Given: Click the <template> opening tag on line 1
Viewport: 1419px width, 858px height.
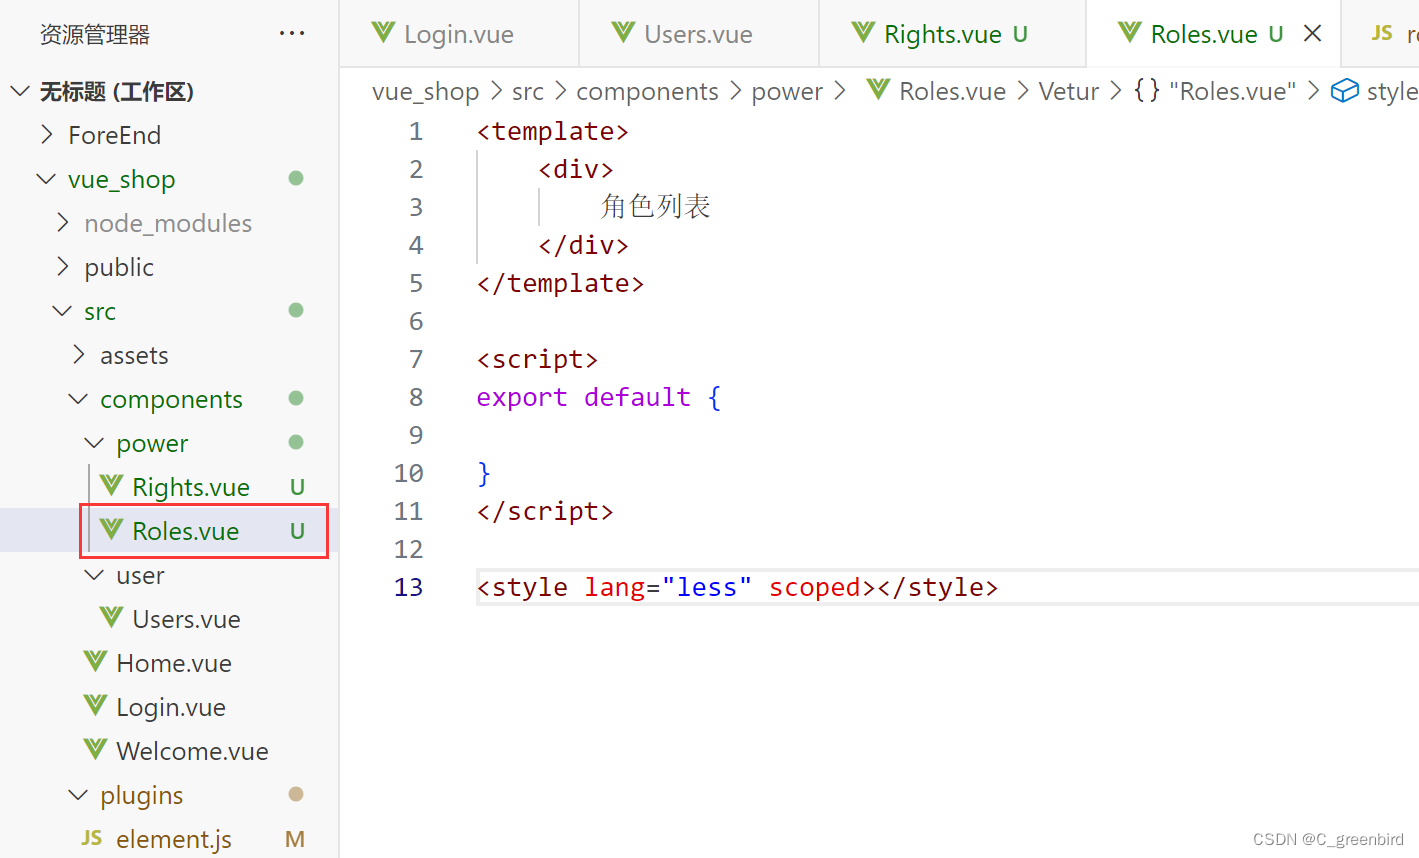Looking at the screenshot, I should (553, 131).
